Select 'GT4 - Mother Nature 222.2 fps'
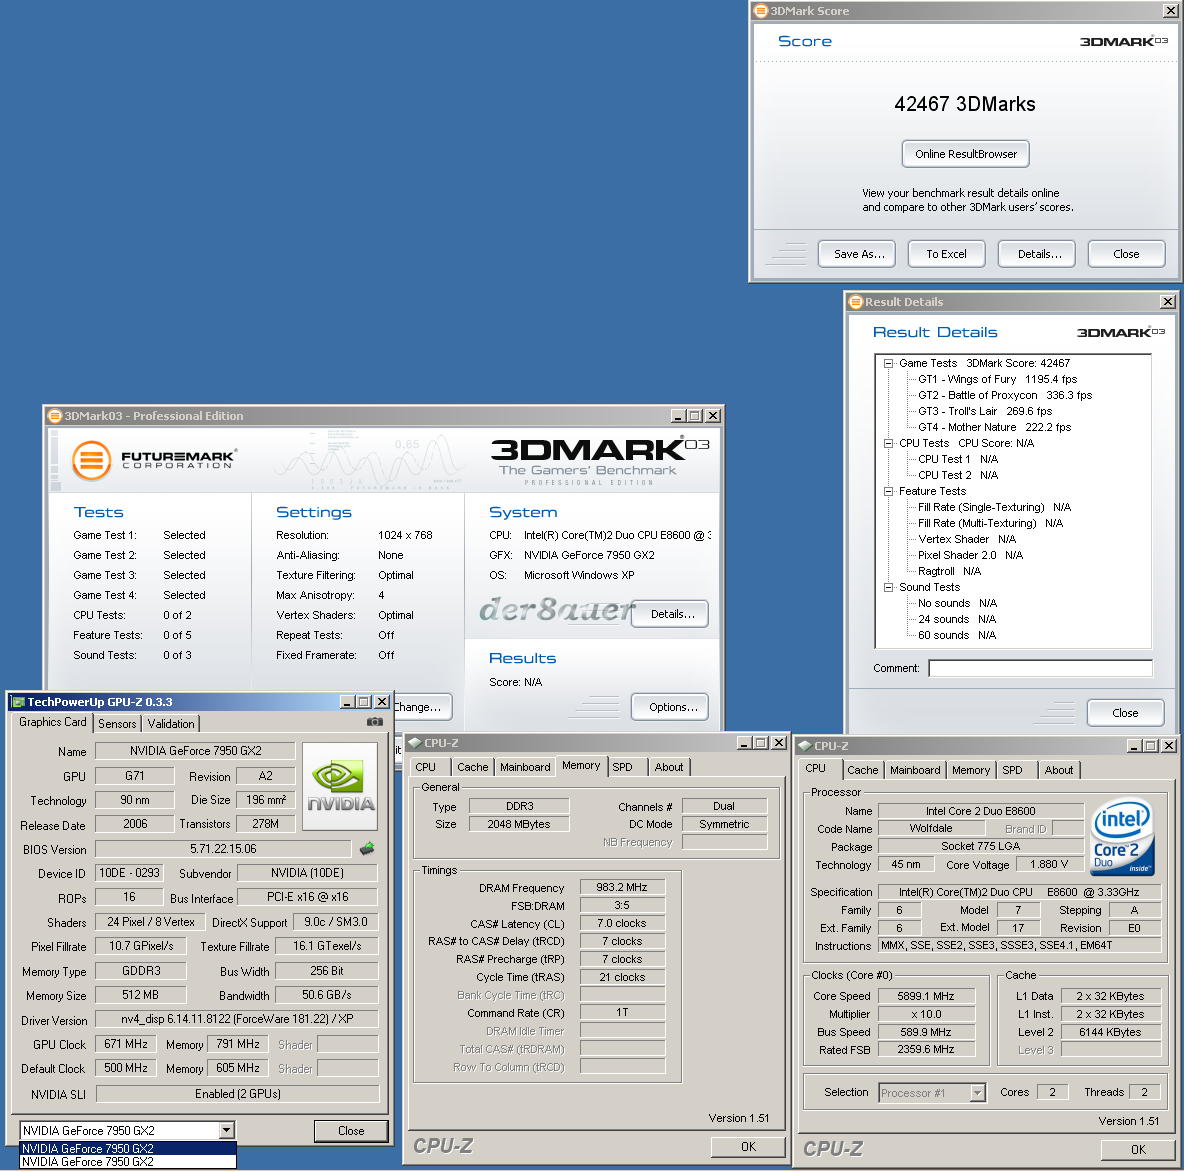Screen dimensions: 1186x1172 point(994,427)
